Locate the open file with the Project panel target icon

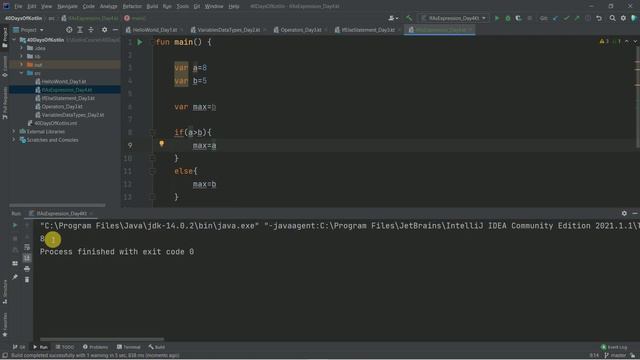coord(69,30)
